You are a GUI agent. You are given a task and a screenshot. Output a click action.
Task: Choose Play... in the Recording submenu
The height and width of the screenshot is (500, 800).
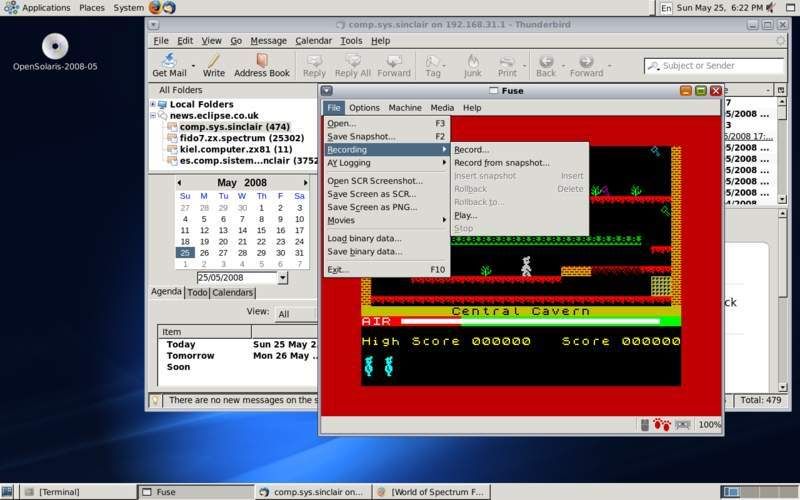[x=519, y=215]
